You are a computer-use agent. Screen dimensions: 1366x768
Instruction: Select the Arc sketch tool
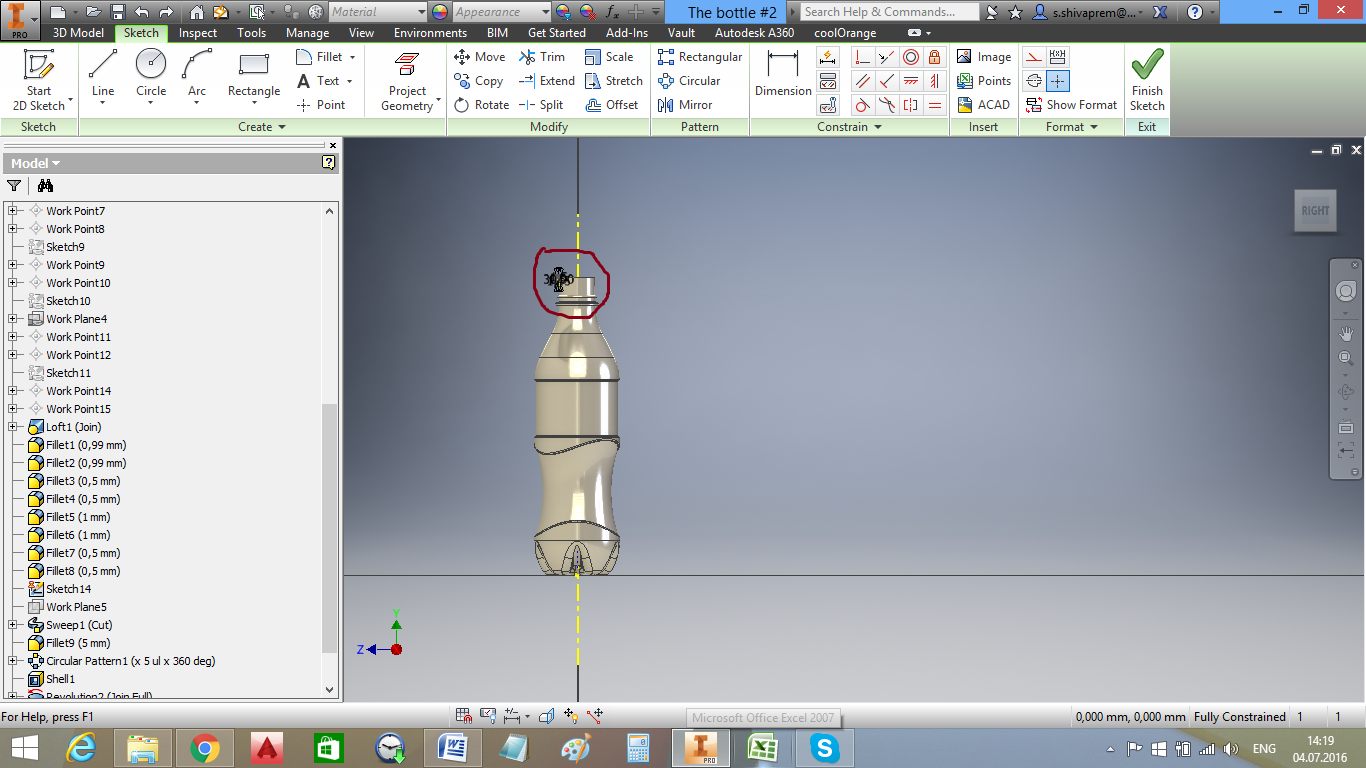(197, 78)
